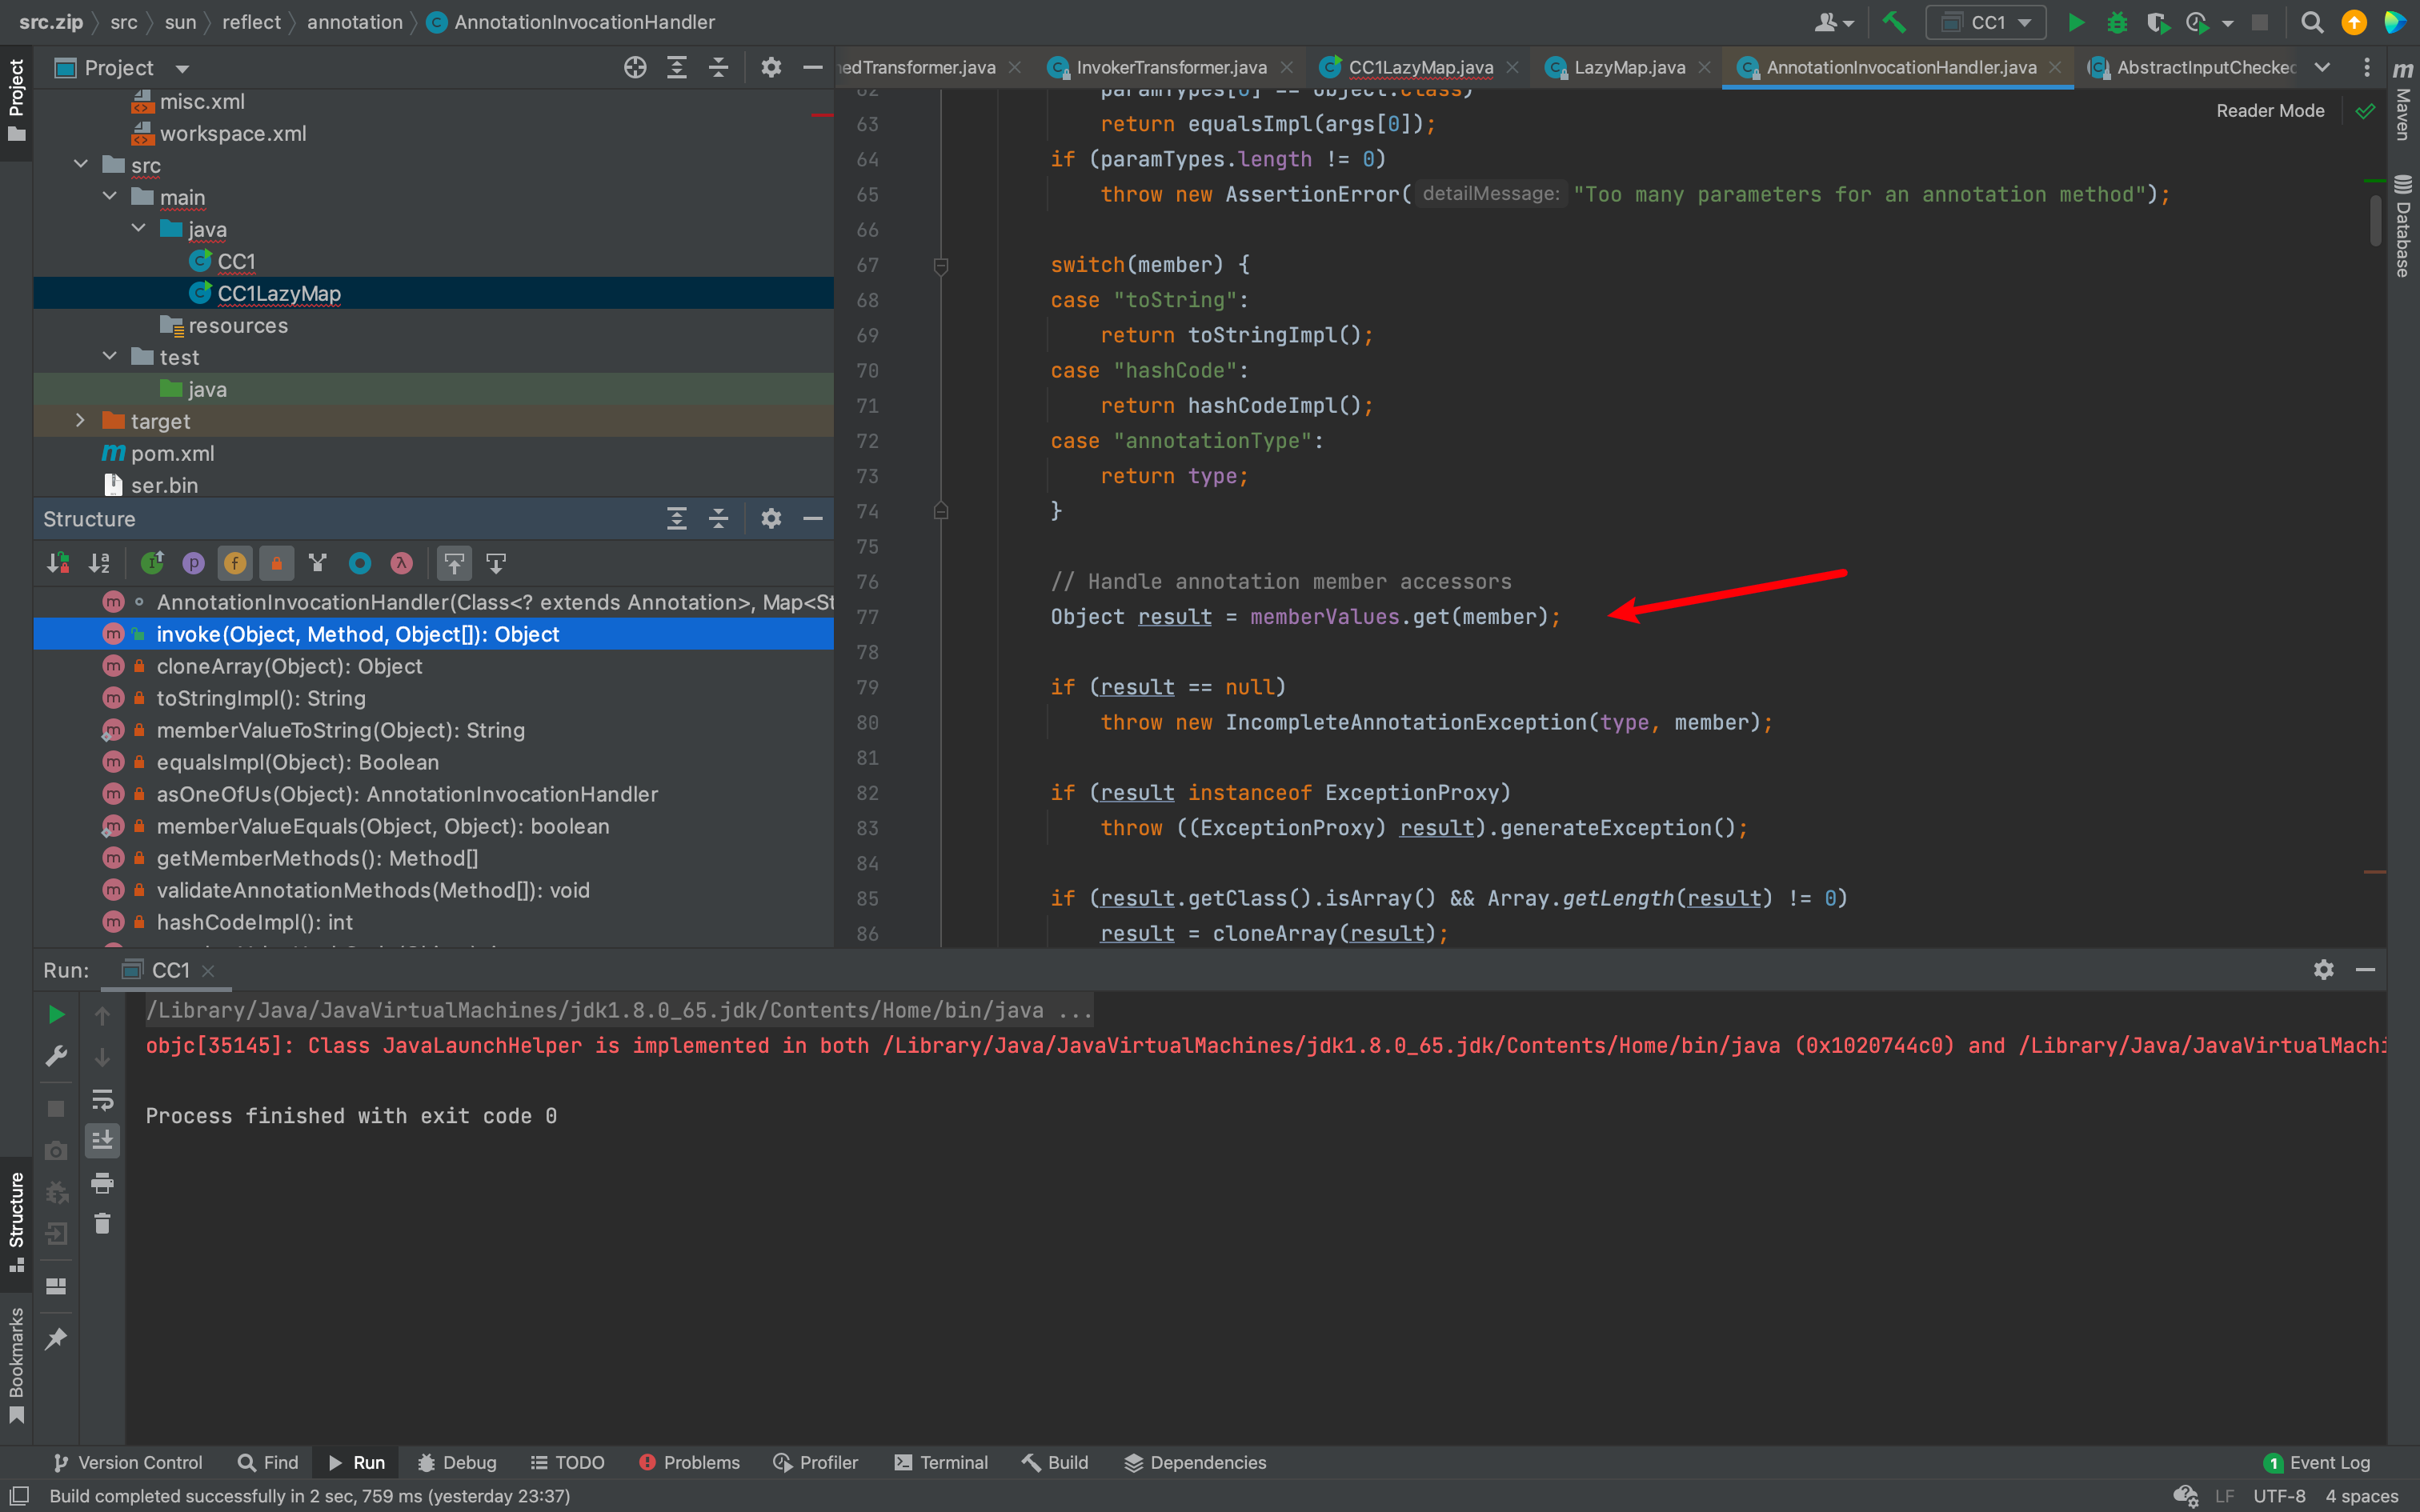
Task: Open the user account dropdown
Action: [x=1834, y=22]
